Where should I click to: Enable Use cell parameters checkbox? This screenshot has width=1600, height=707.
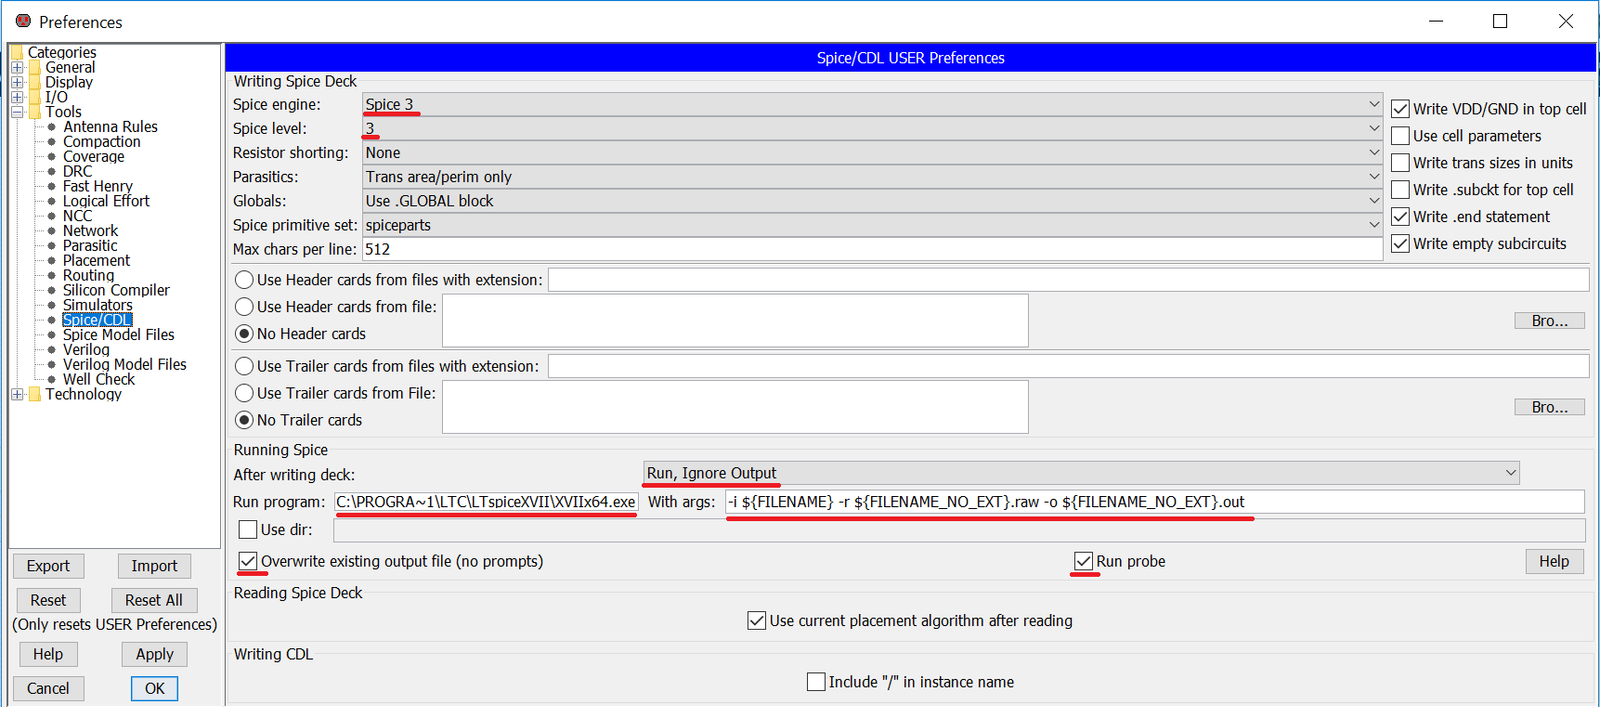click(1400, 136)
